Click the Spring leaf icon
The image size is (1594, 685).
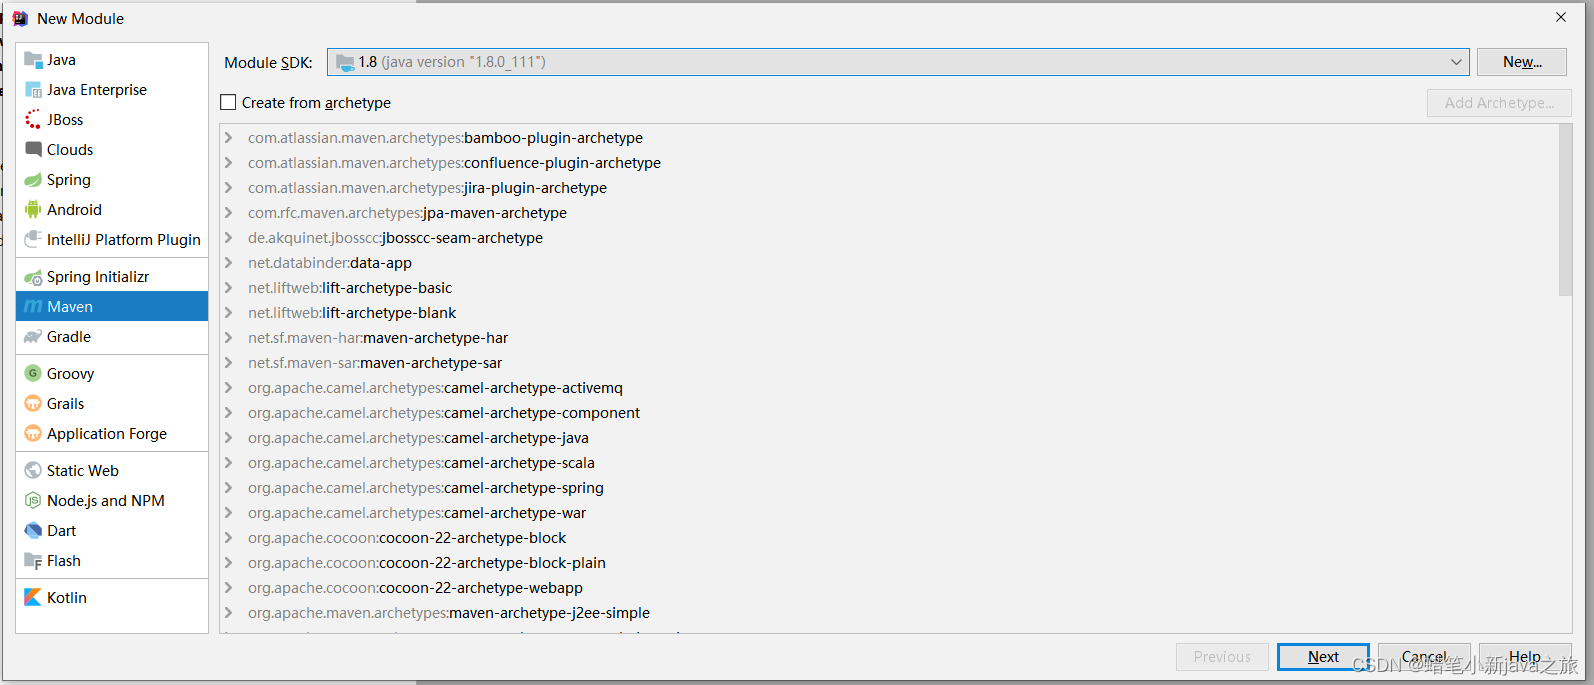[x=33, y=180]
